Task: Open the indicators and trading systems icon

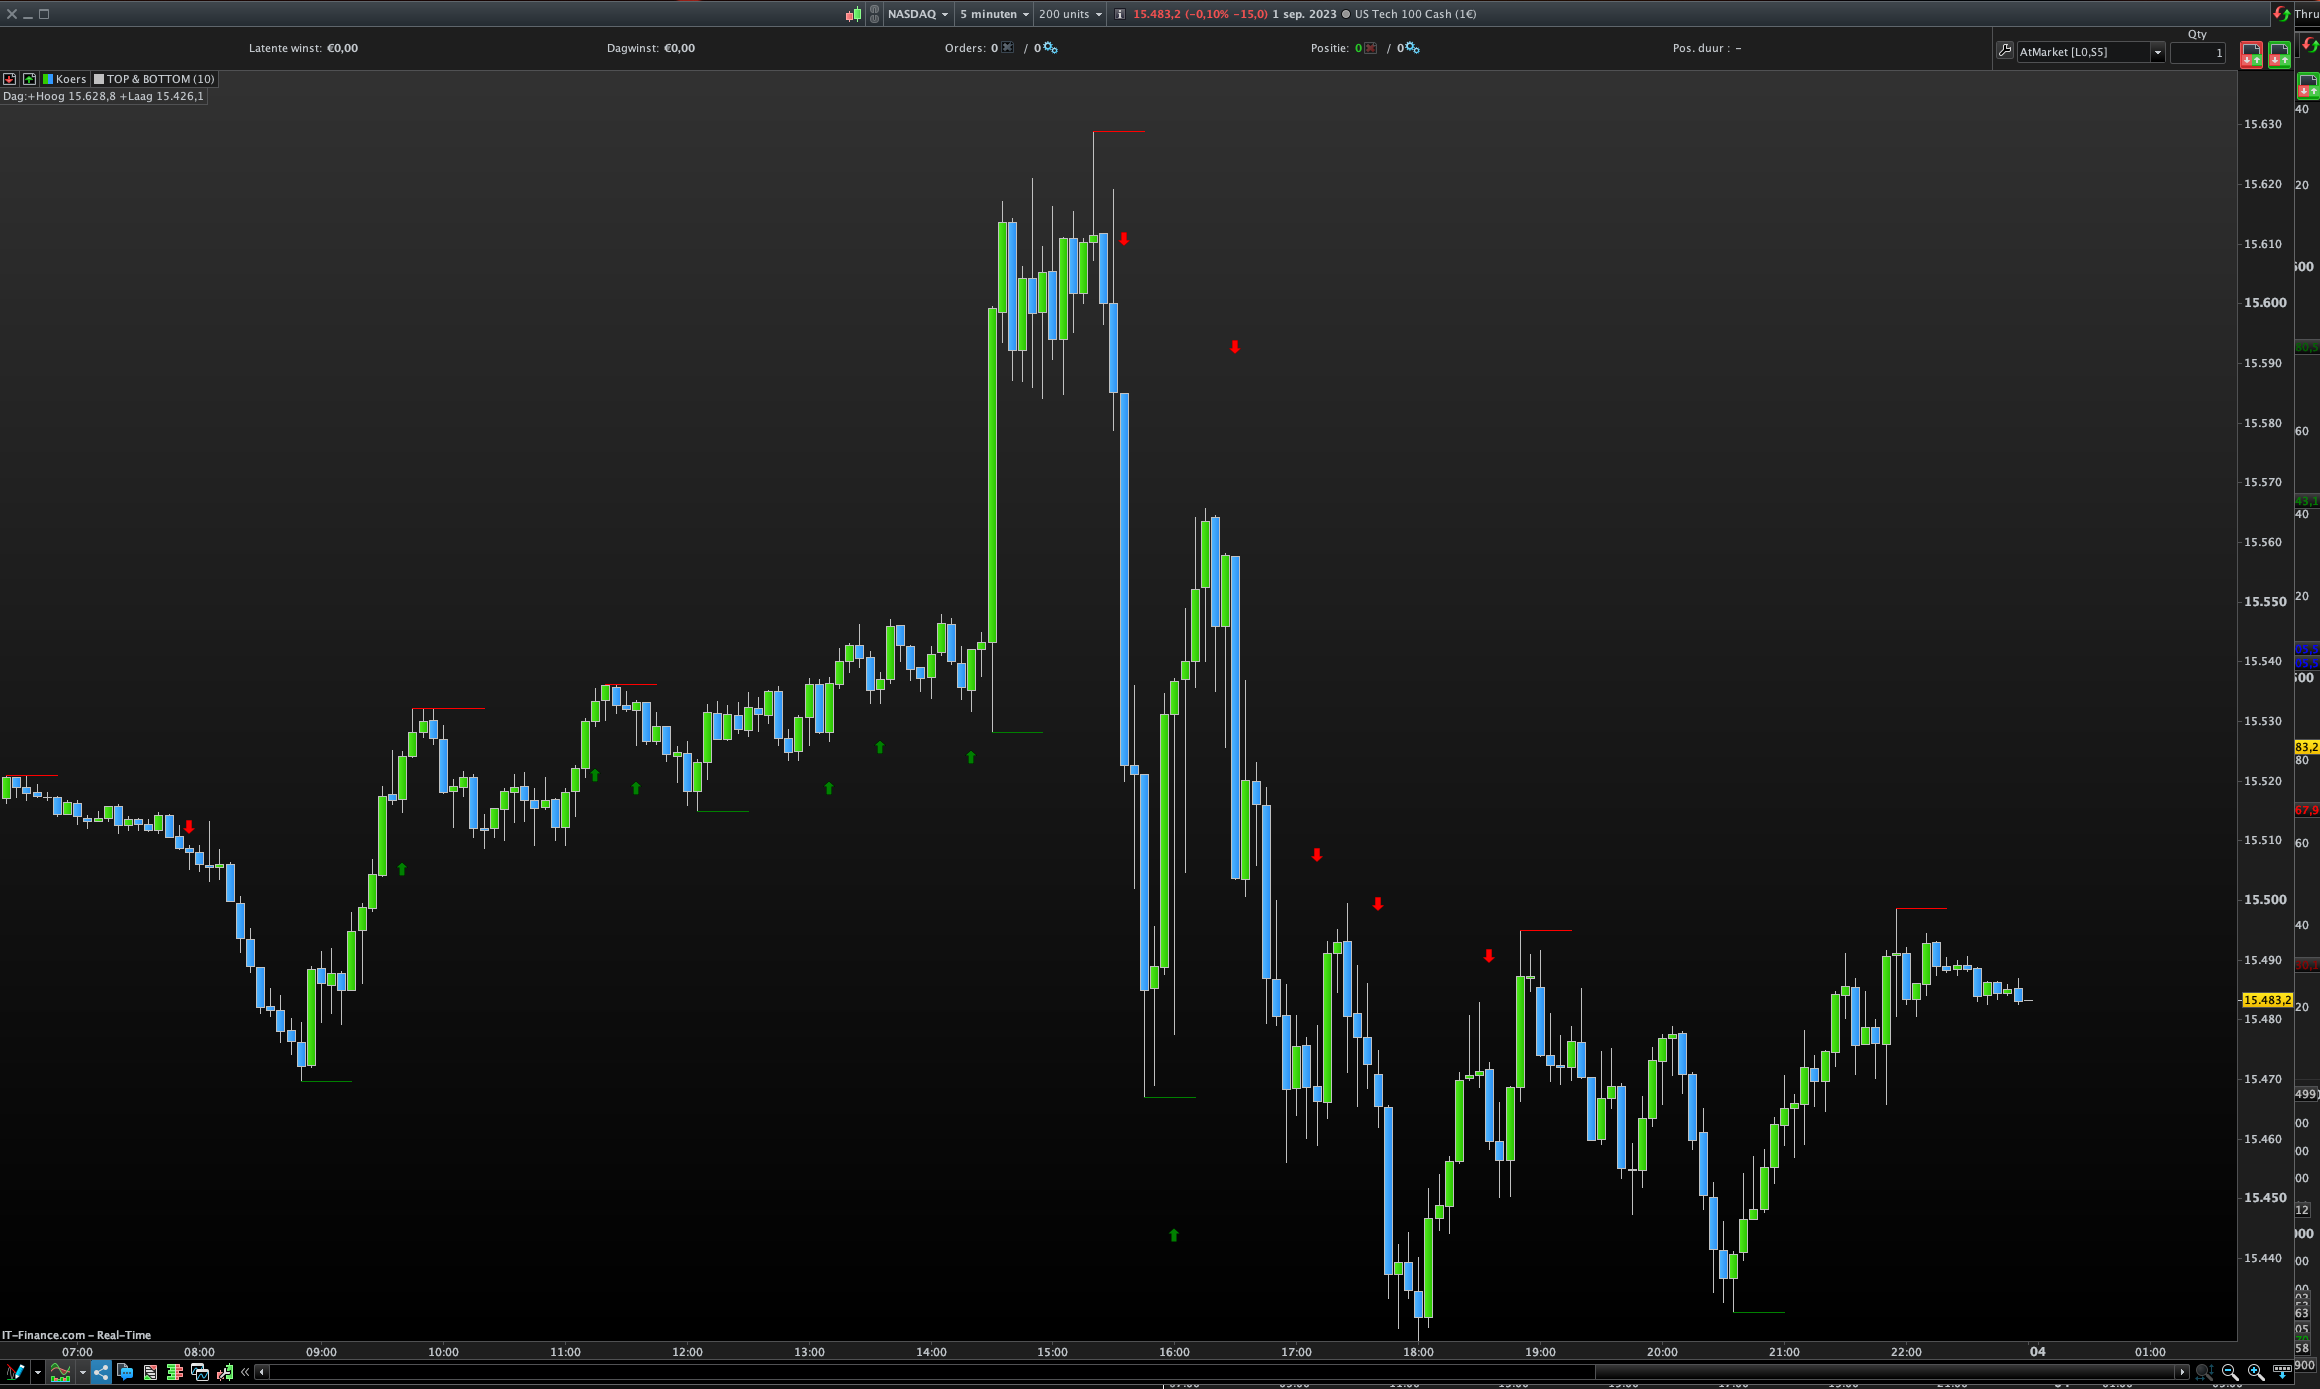Action: (x=61, y=1372)
